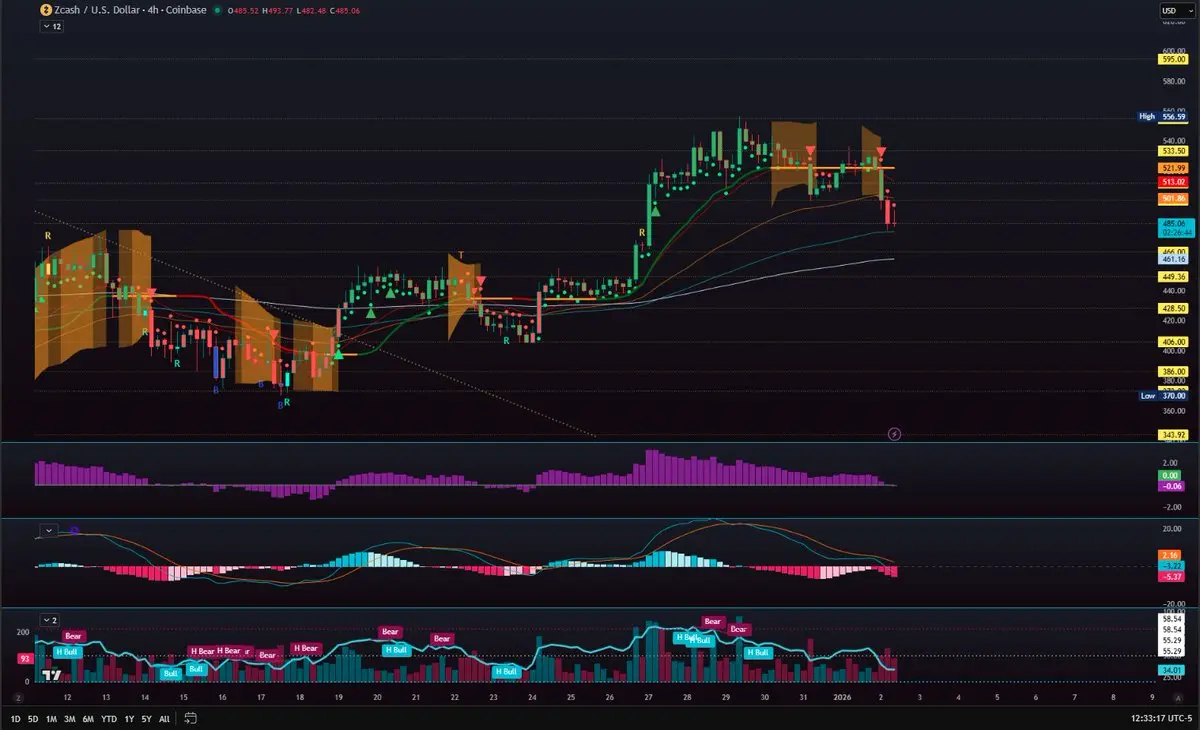Click the 93 pink left-axis label

24,659
